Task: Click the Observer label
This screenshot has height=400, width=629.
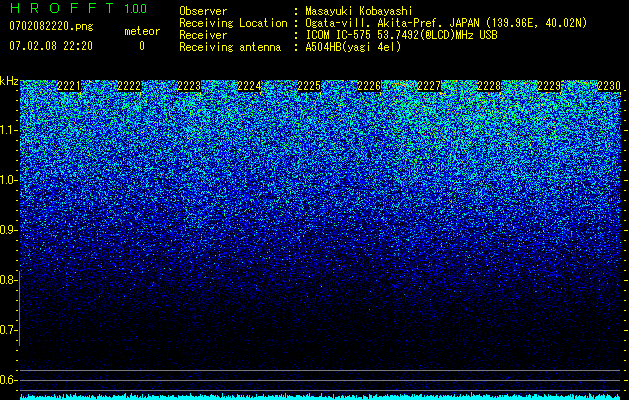Action: [x=203, y=11]
